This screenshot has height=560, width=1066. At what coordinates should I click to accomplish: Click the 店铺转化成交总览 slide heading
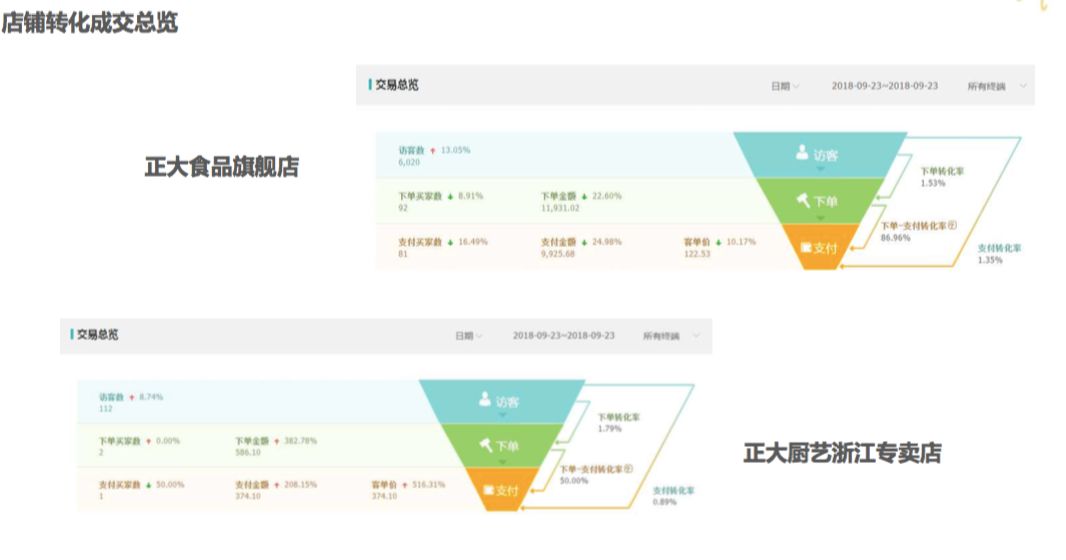coord(90,22)
